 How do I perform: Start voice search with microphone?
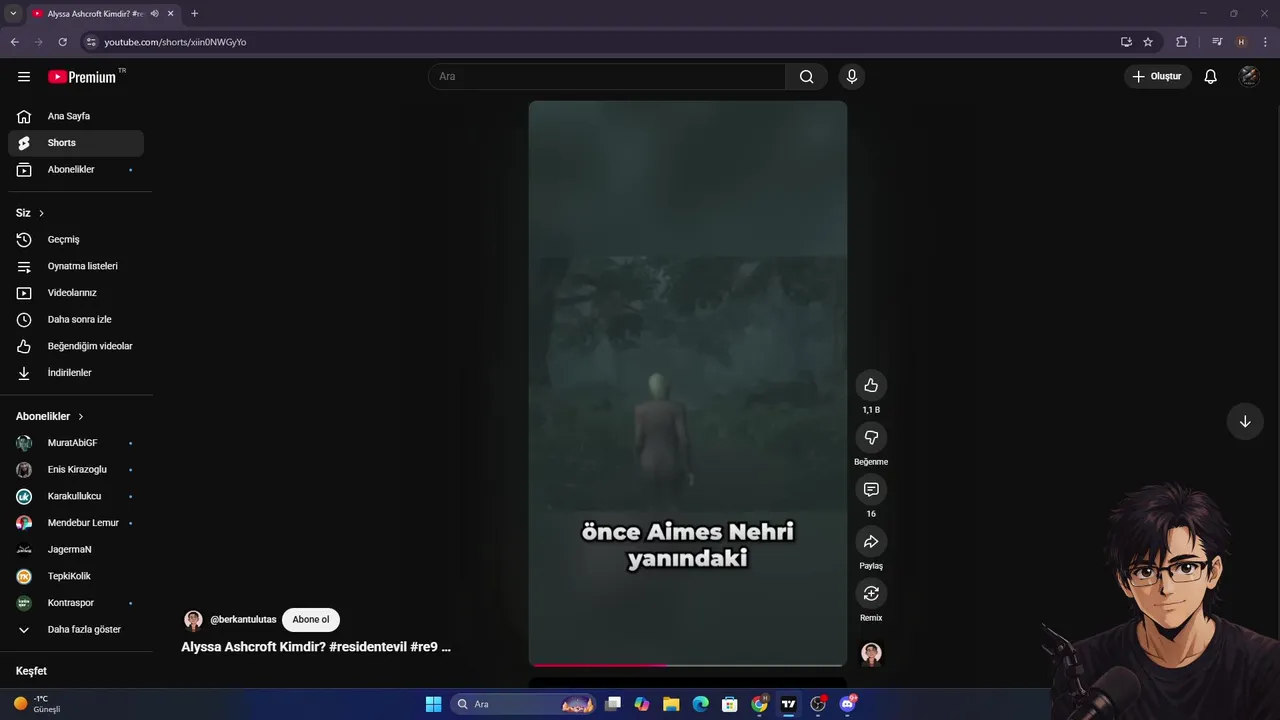point(851,77)
